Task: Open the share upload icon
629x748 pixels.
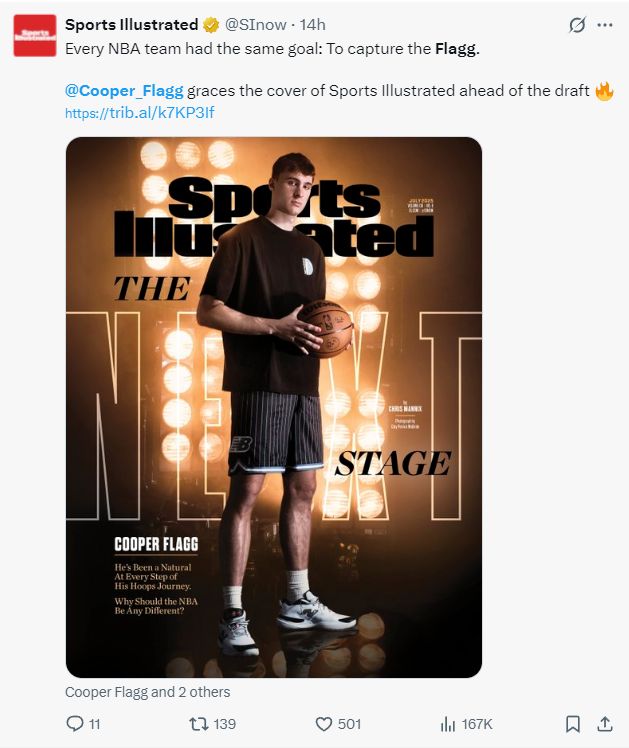Action: coord(605,724)
